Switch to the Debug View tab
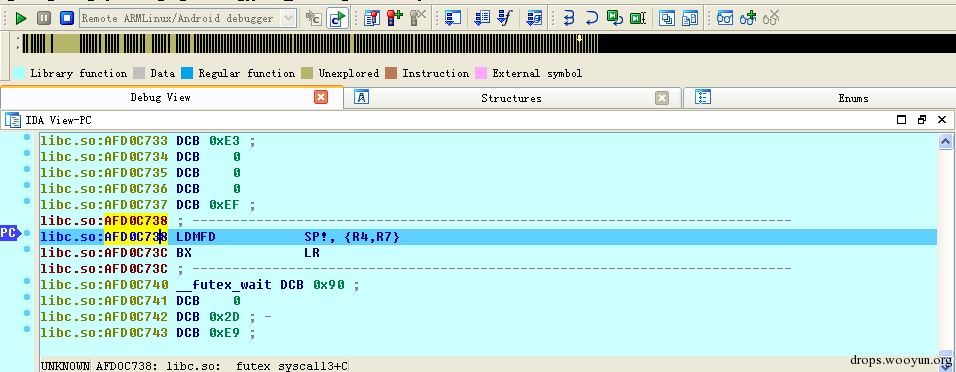The image size is (956, 372). tap(160, 98)
